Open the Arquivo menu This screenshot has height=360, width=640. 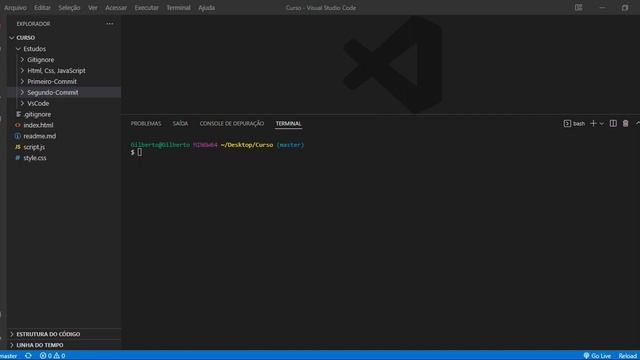point(15,8)
